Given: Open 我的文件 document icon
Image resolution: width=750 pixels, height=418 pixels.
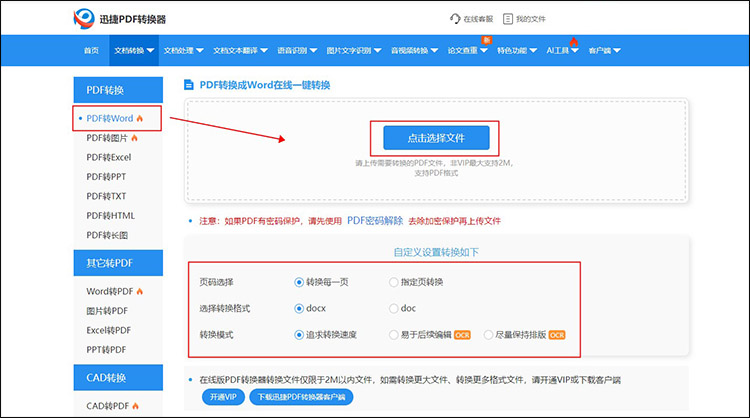Looking at the screenshot, I should tap(507, 19).
